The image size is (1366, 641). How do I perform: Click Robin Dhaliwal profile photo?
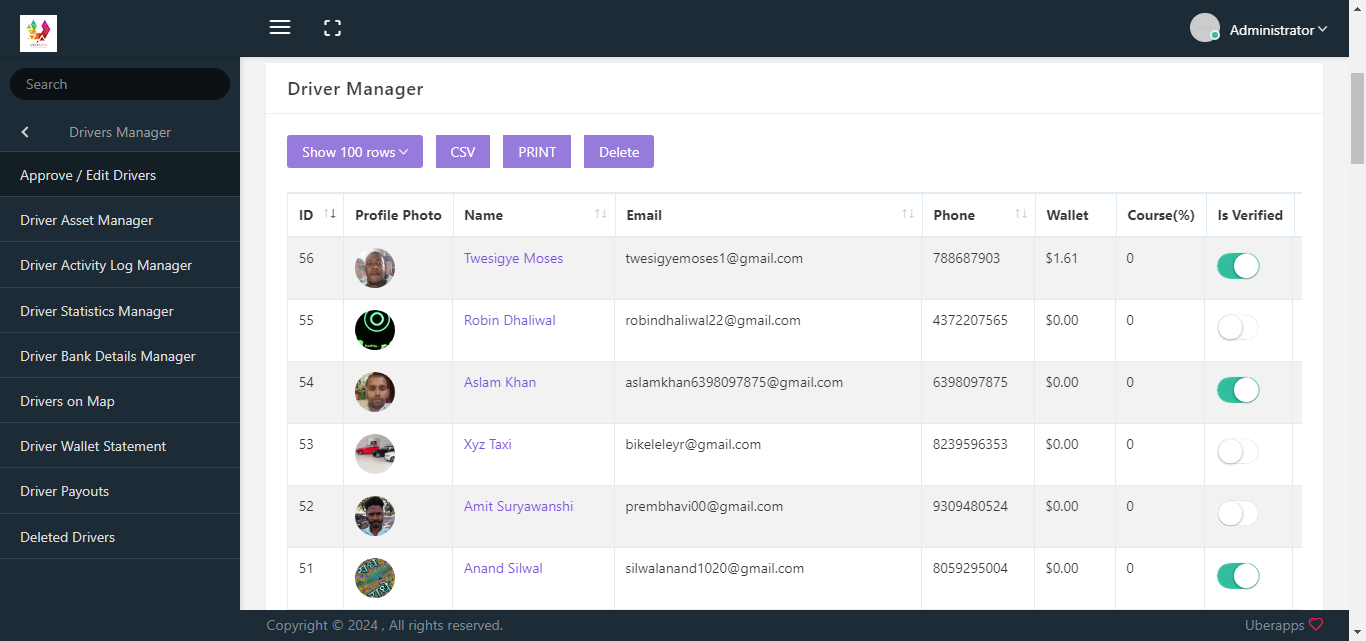coord(375,330)
